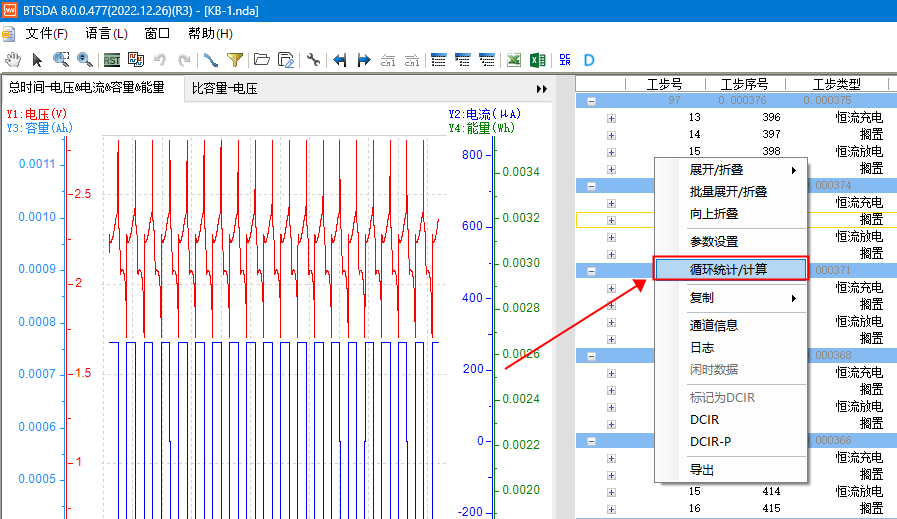The width and height of the screenshot is (897, 519).
Task: Click the application icon beside 文件(F)
Action: 8,34
